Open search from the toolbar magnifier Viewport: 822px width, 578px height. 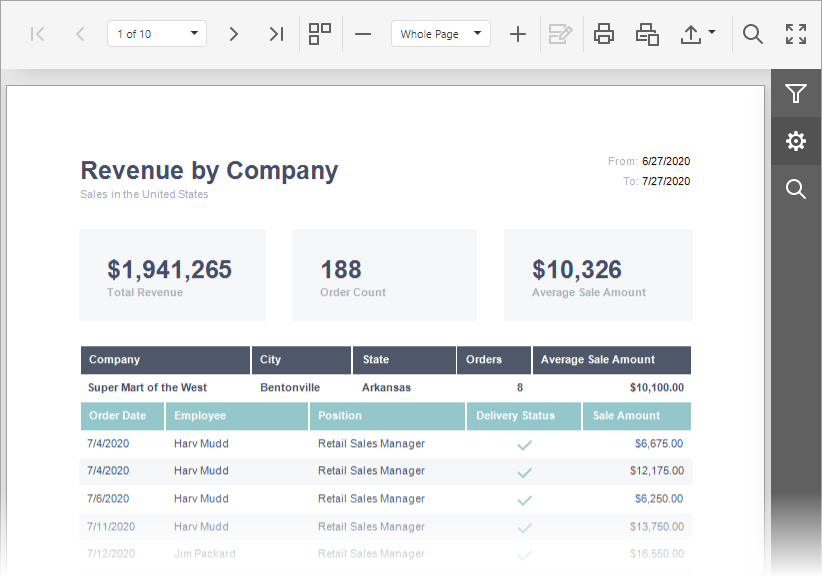pos(753,34)
